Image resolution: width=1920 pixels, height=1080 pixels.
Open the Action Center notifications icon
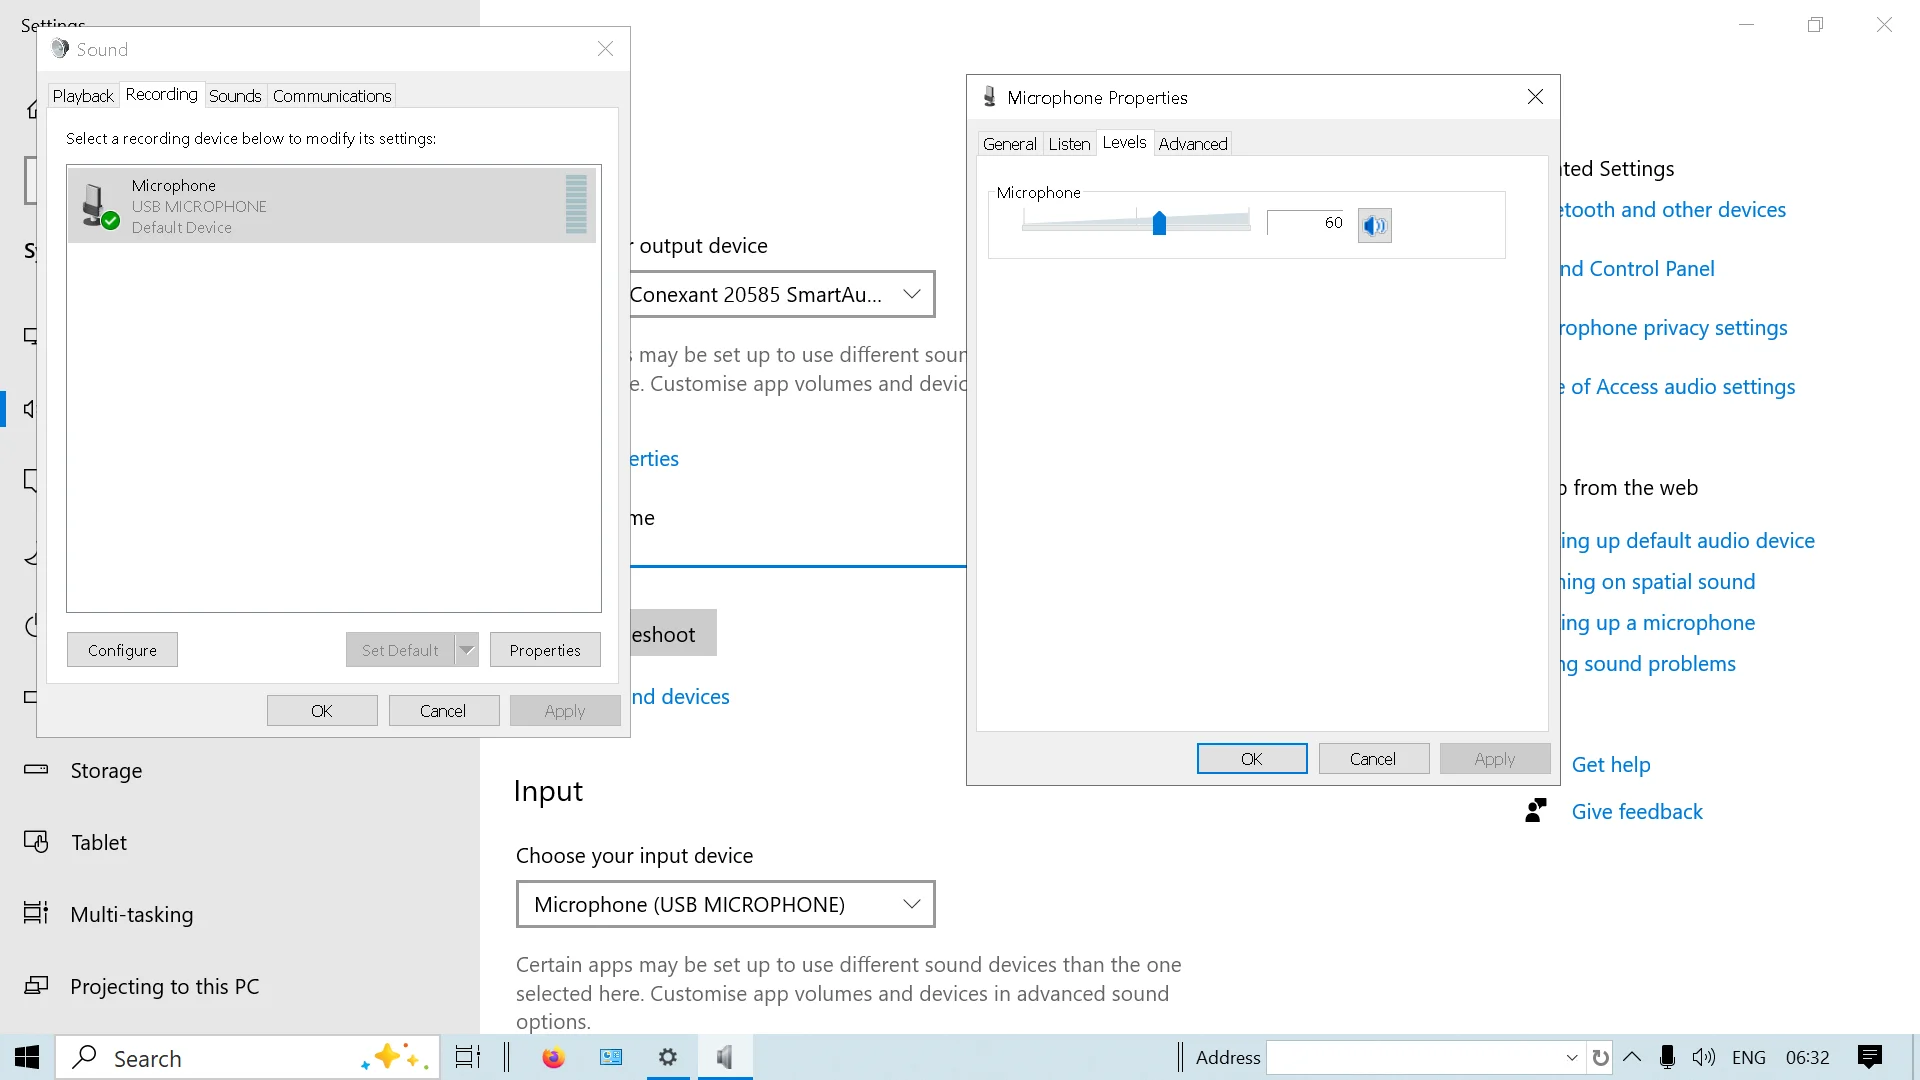click(1869, 1057)
